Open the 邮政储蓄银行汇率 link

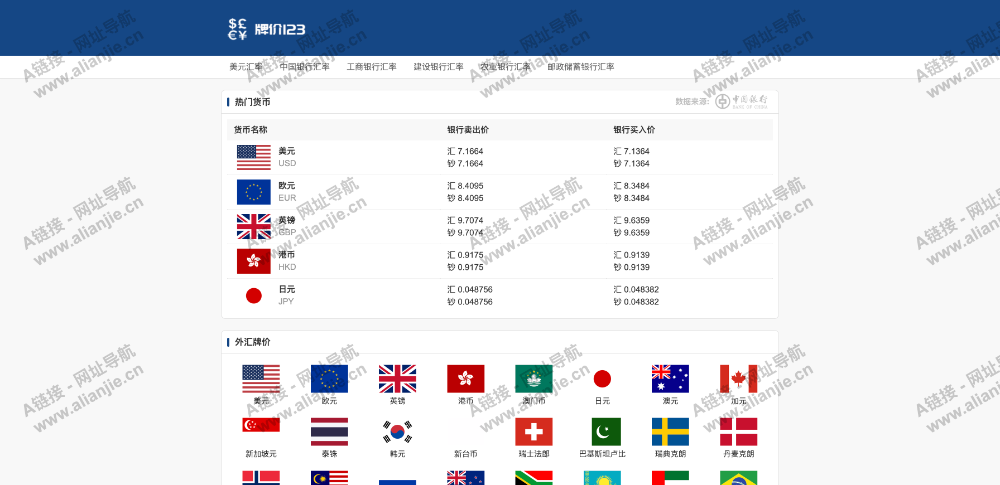click(580, 67)
